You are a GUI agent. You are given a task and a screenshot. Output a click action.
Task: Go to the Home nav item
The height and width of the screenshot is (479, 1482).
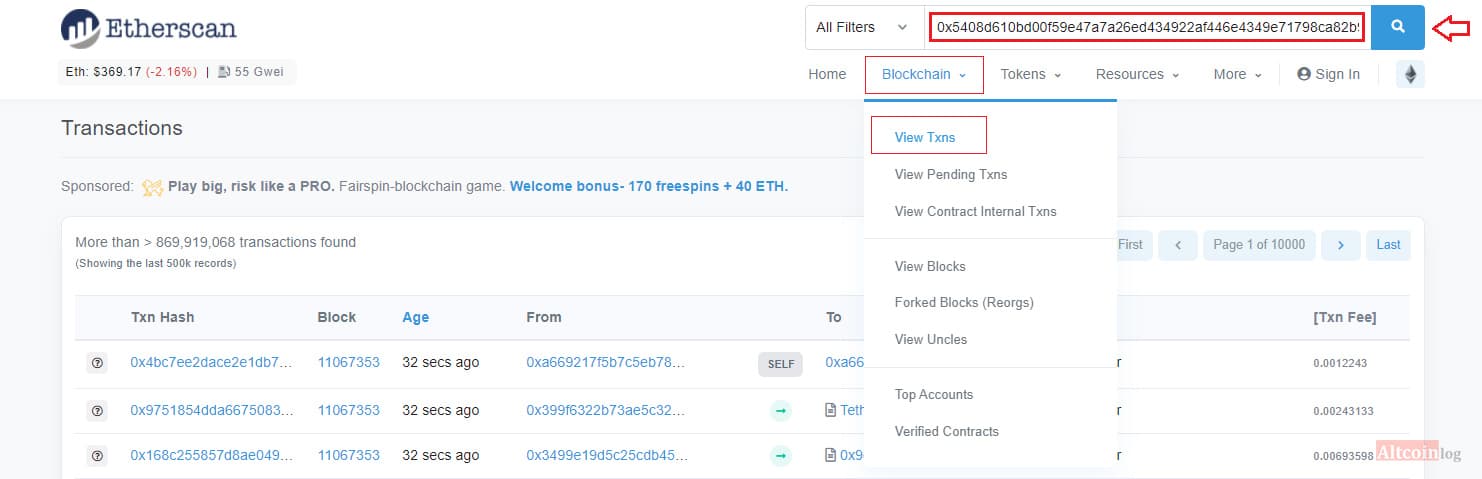(x=827, y=74)
